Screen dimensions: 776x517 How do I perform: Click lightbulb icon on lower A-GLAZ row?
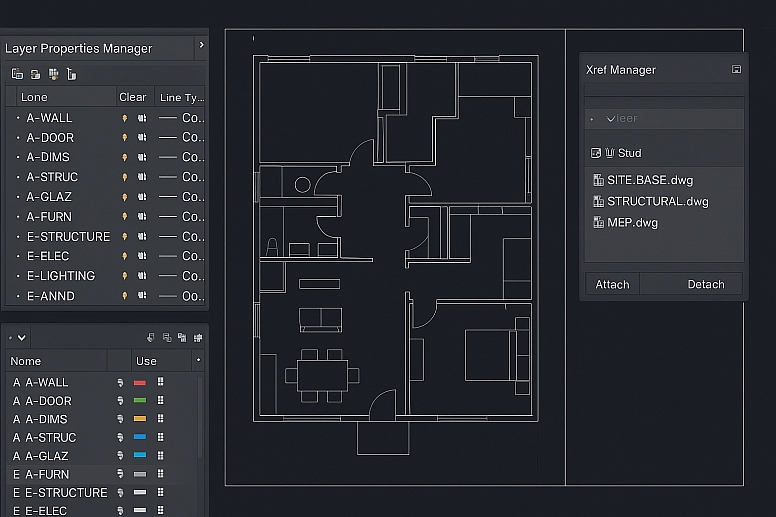[120, 456]
